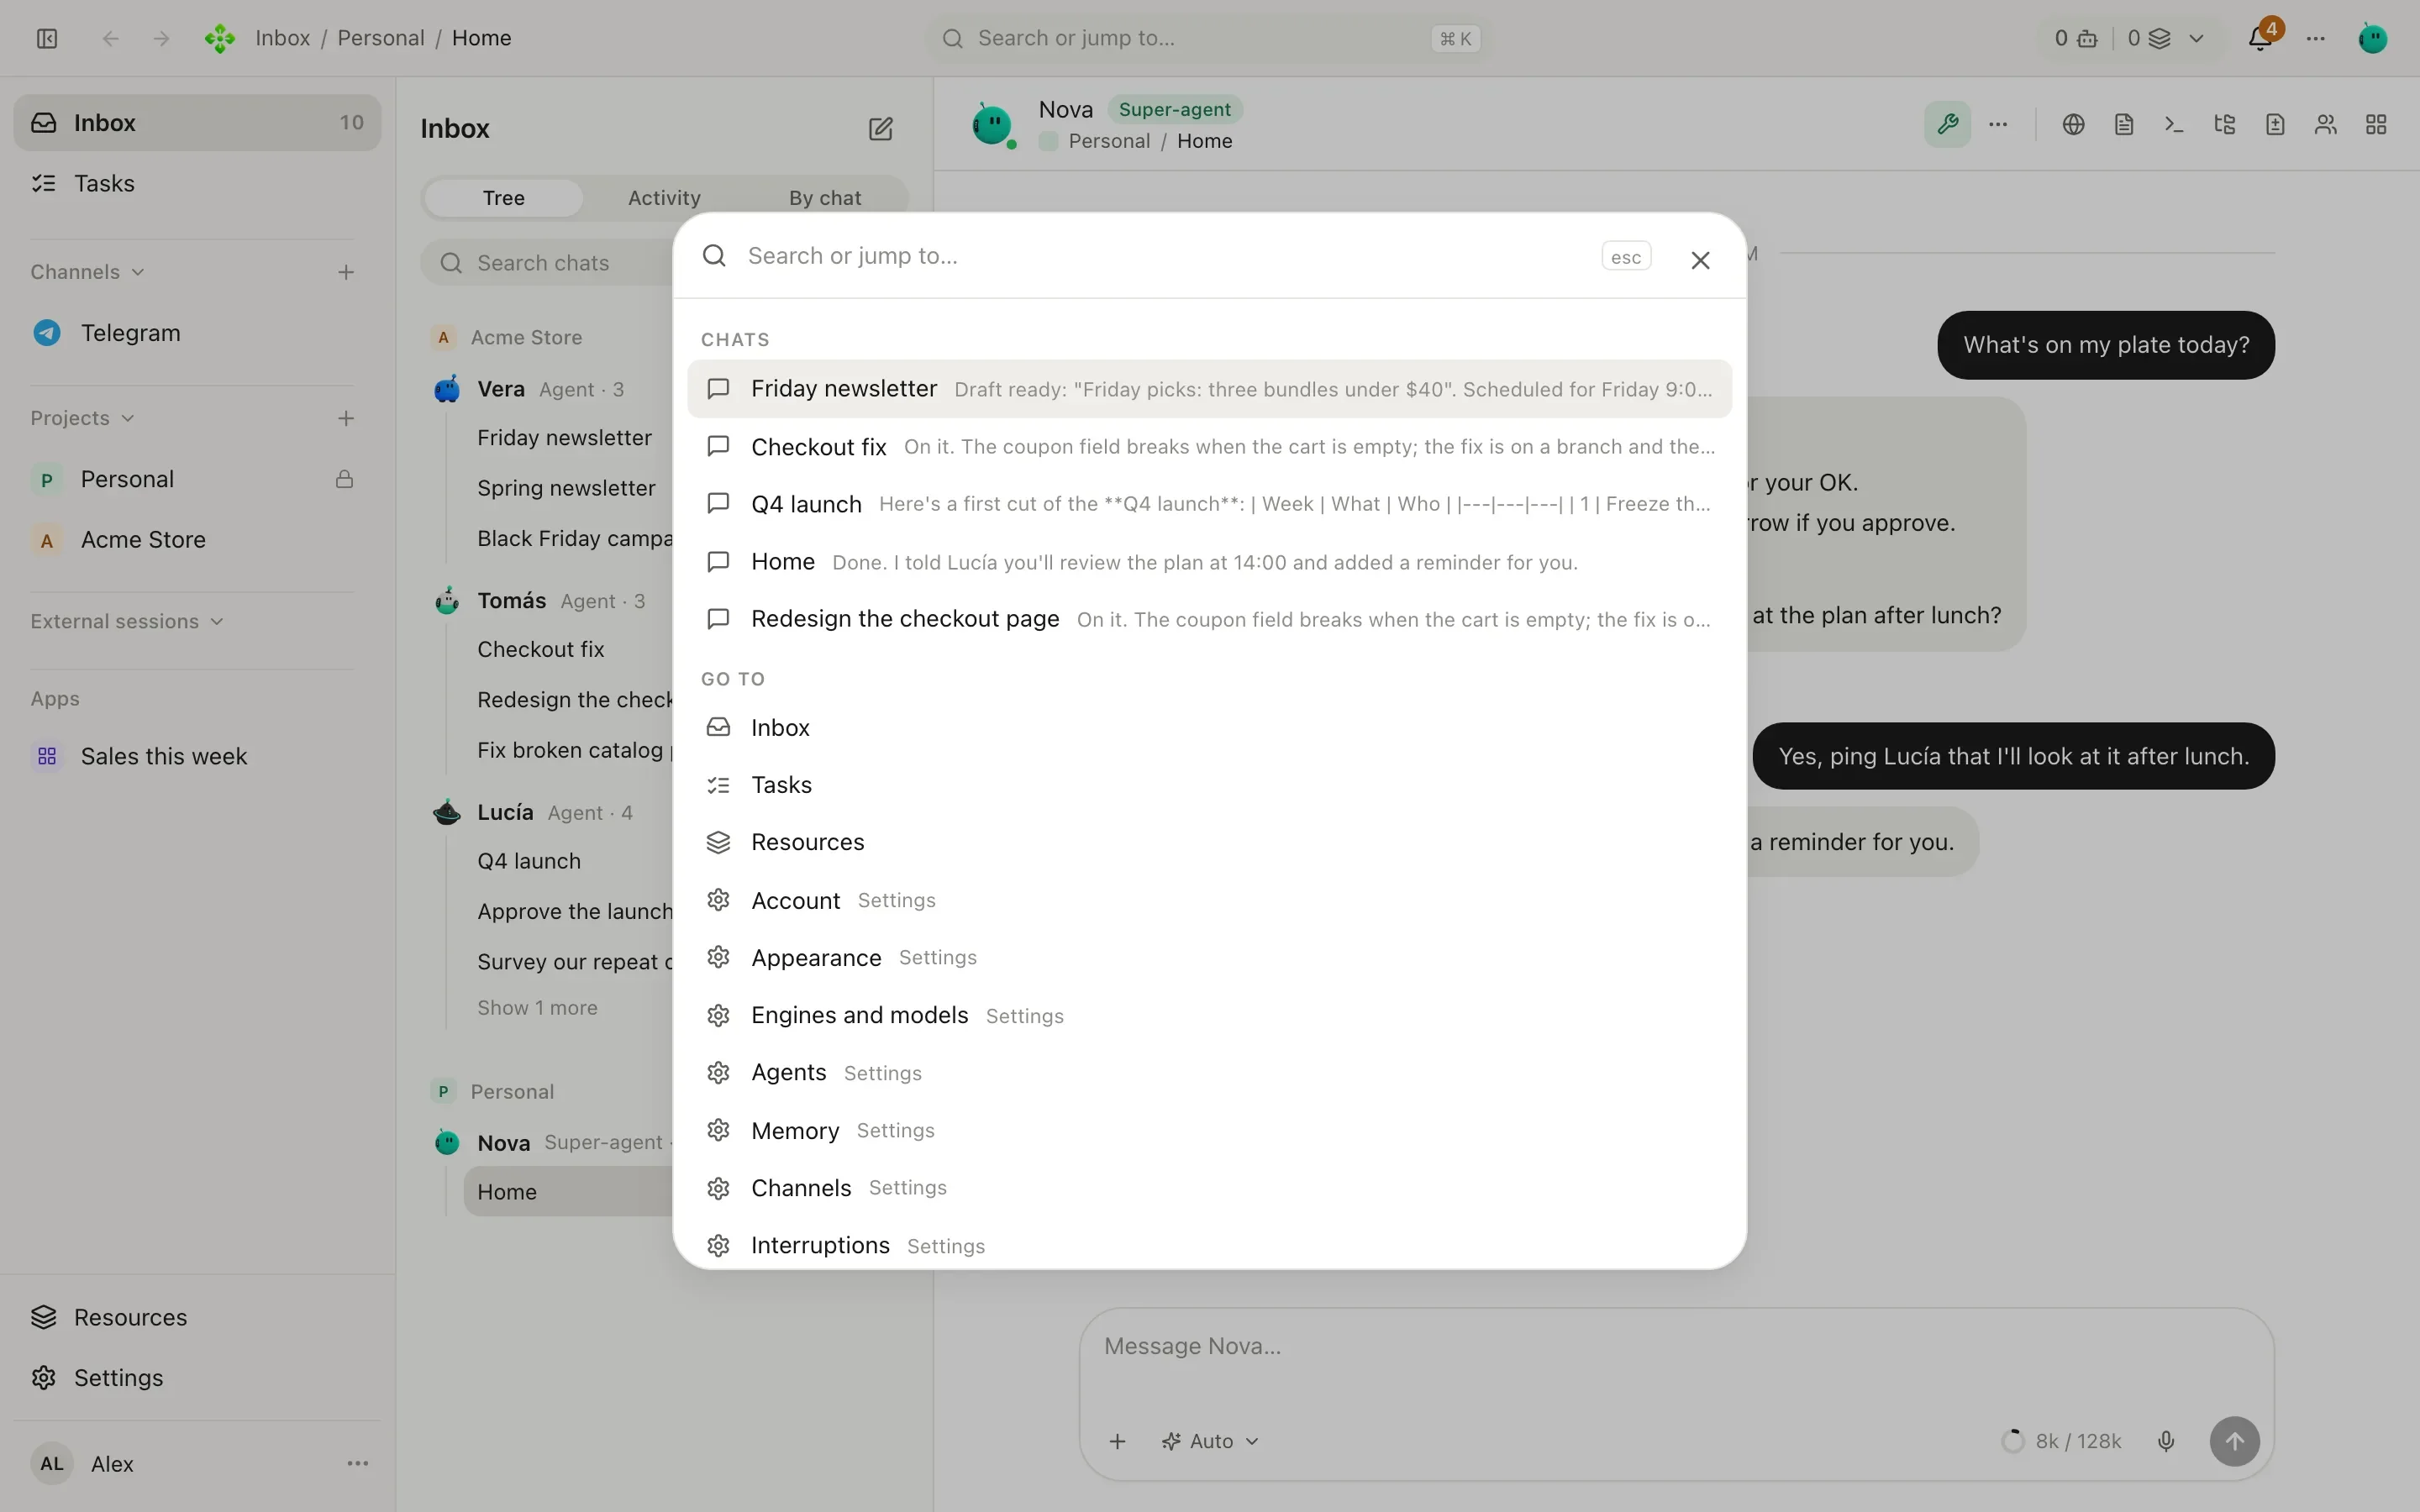The image size is (2420, 1512).
Task: Show 1 more chat under Lucía
Action: tap(537, 1008)
